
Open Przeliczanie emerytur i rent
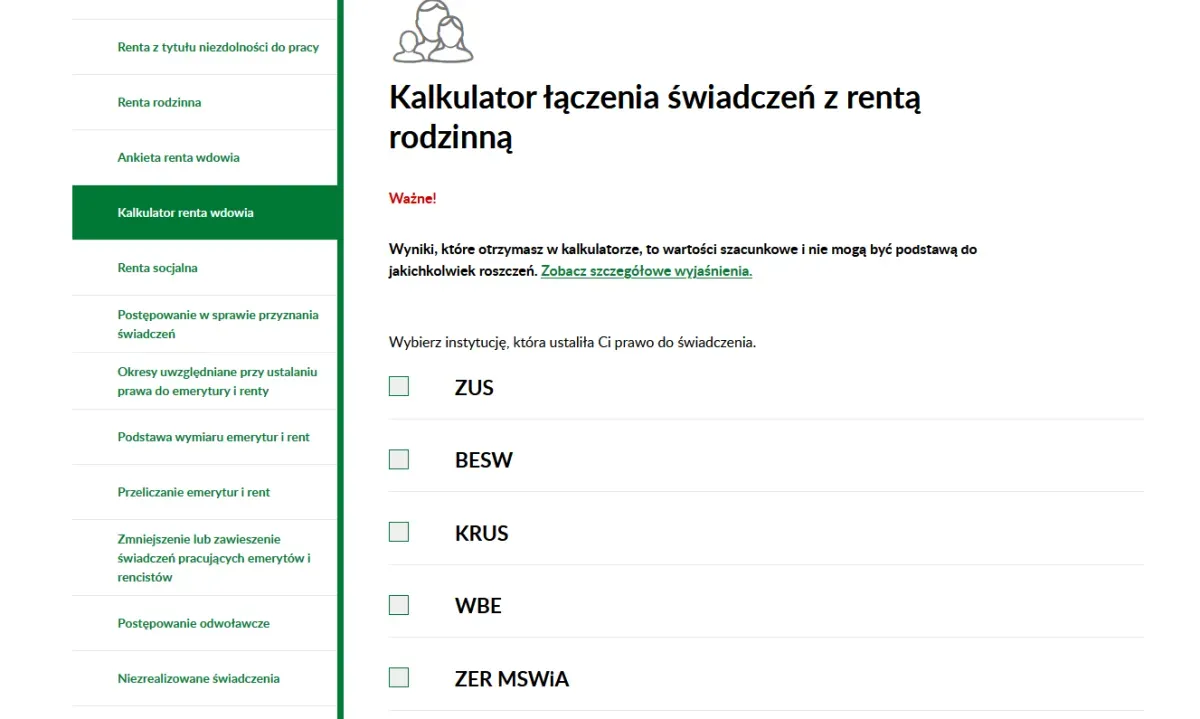pyautogui.click(x=193, y=492)
